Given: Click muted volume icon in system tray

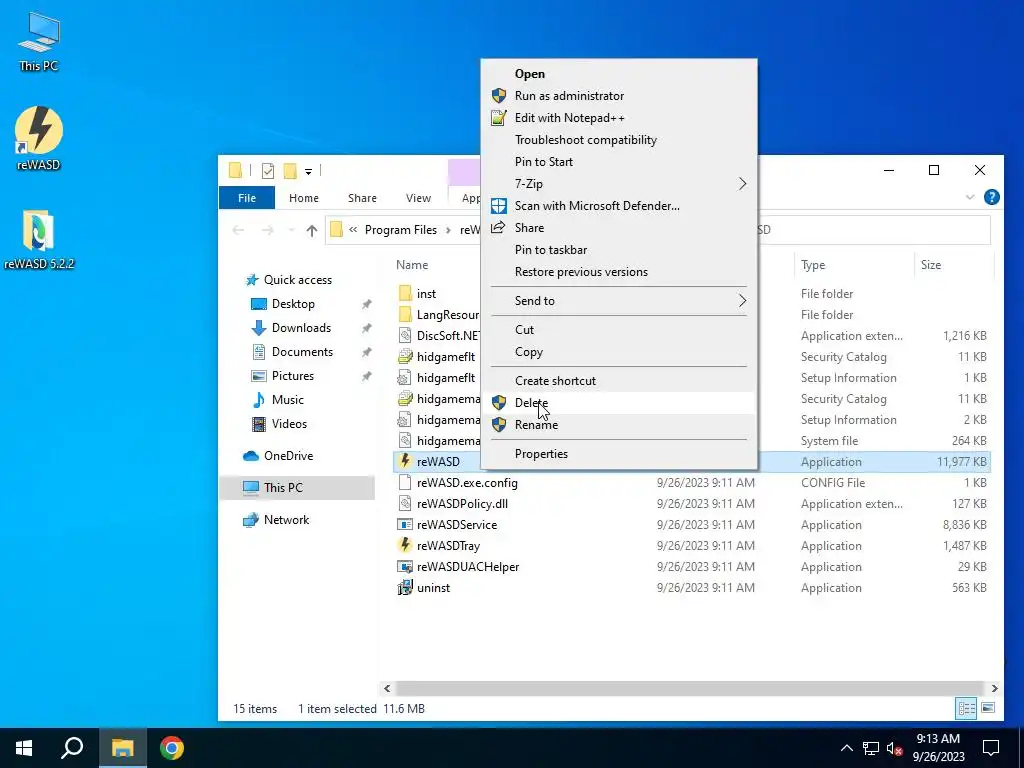Looking at the screenshot, I should [x=895, y=748].
